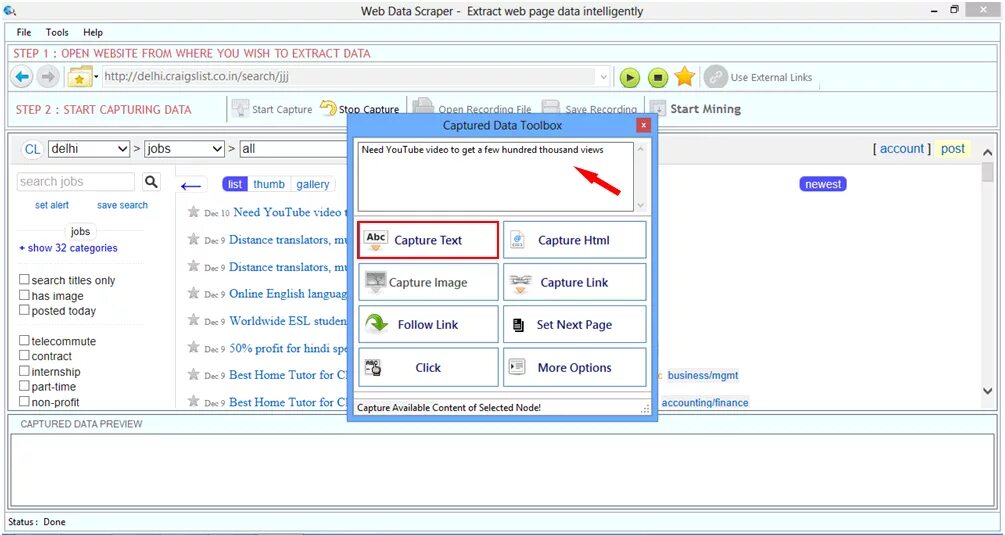
Task: Open favorites folder dropdown arrow
Action: point(96,78)
